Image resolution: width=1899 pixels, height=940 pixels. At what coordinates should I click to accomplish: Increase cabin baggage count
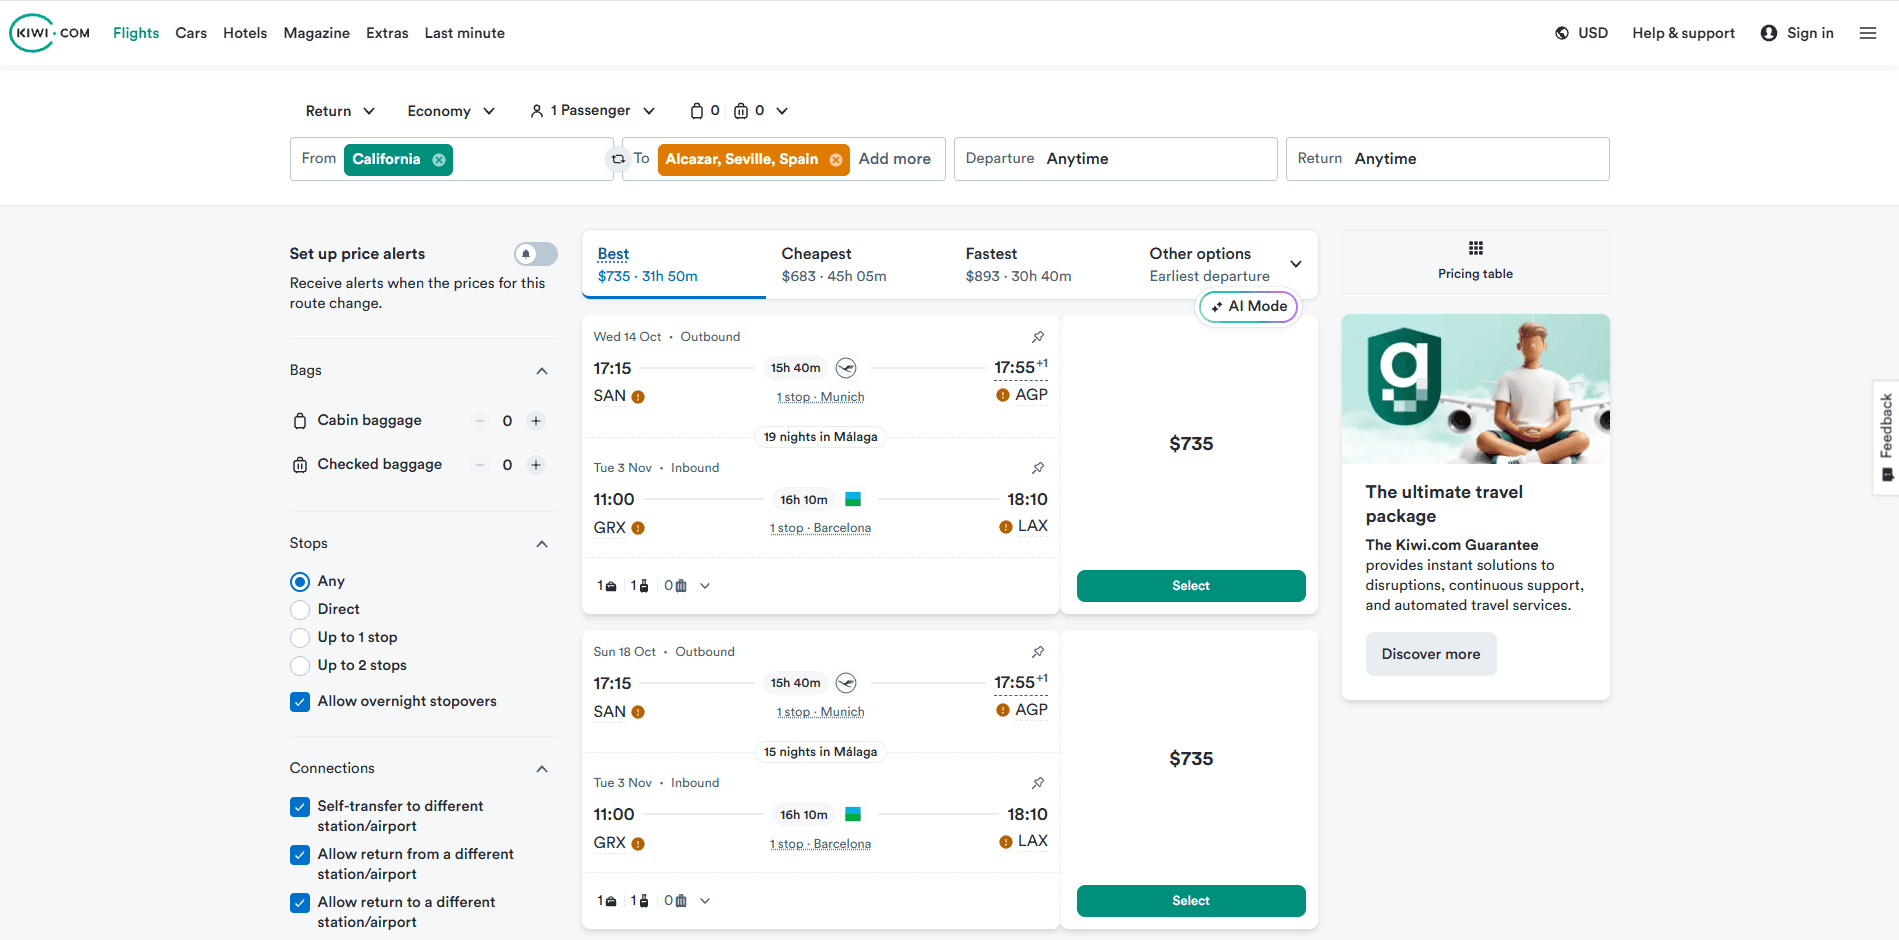[x=536, y=420]
